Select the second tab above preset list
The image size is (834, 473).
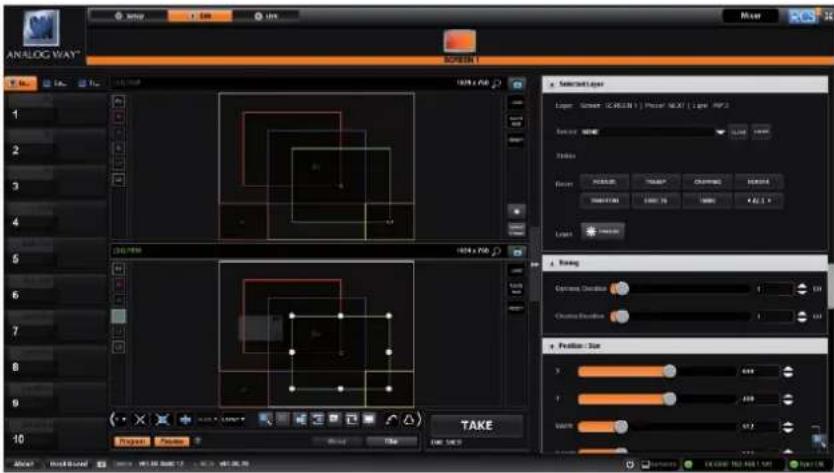pos(54,84)
